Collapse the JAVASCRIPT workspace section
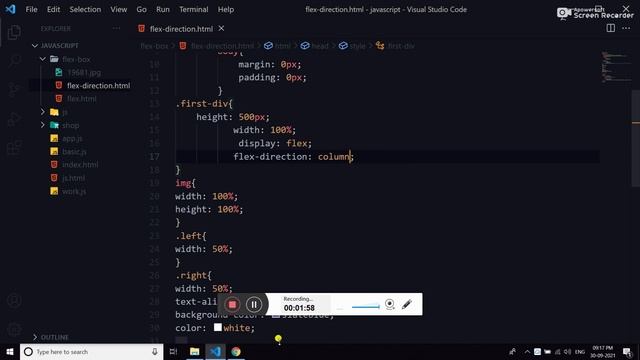The image size is (640, 360). pos(35,46)
